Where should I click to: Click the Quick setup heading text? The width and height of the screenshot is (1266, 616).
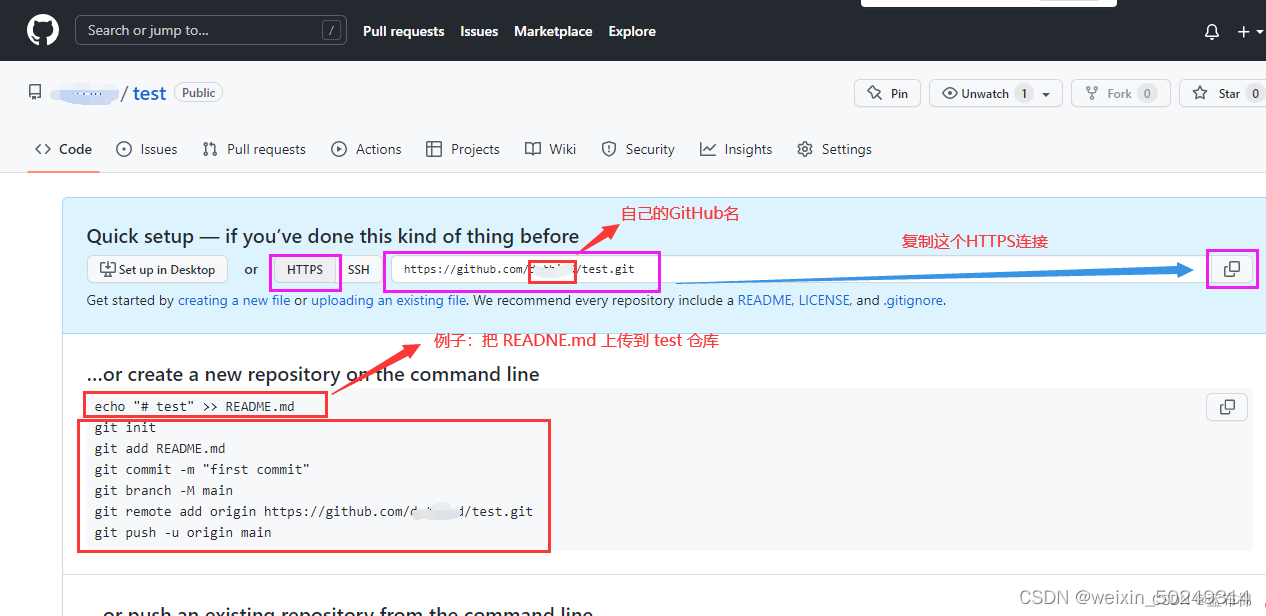click(333, 236)
